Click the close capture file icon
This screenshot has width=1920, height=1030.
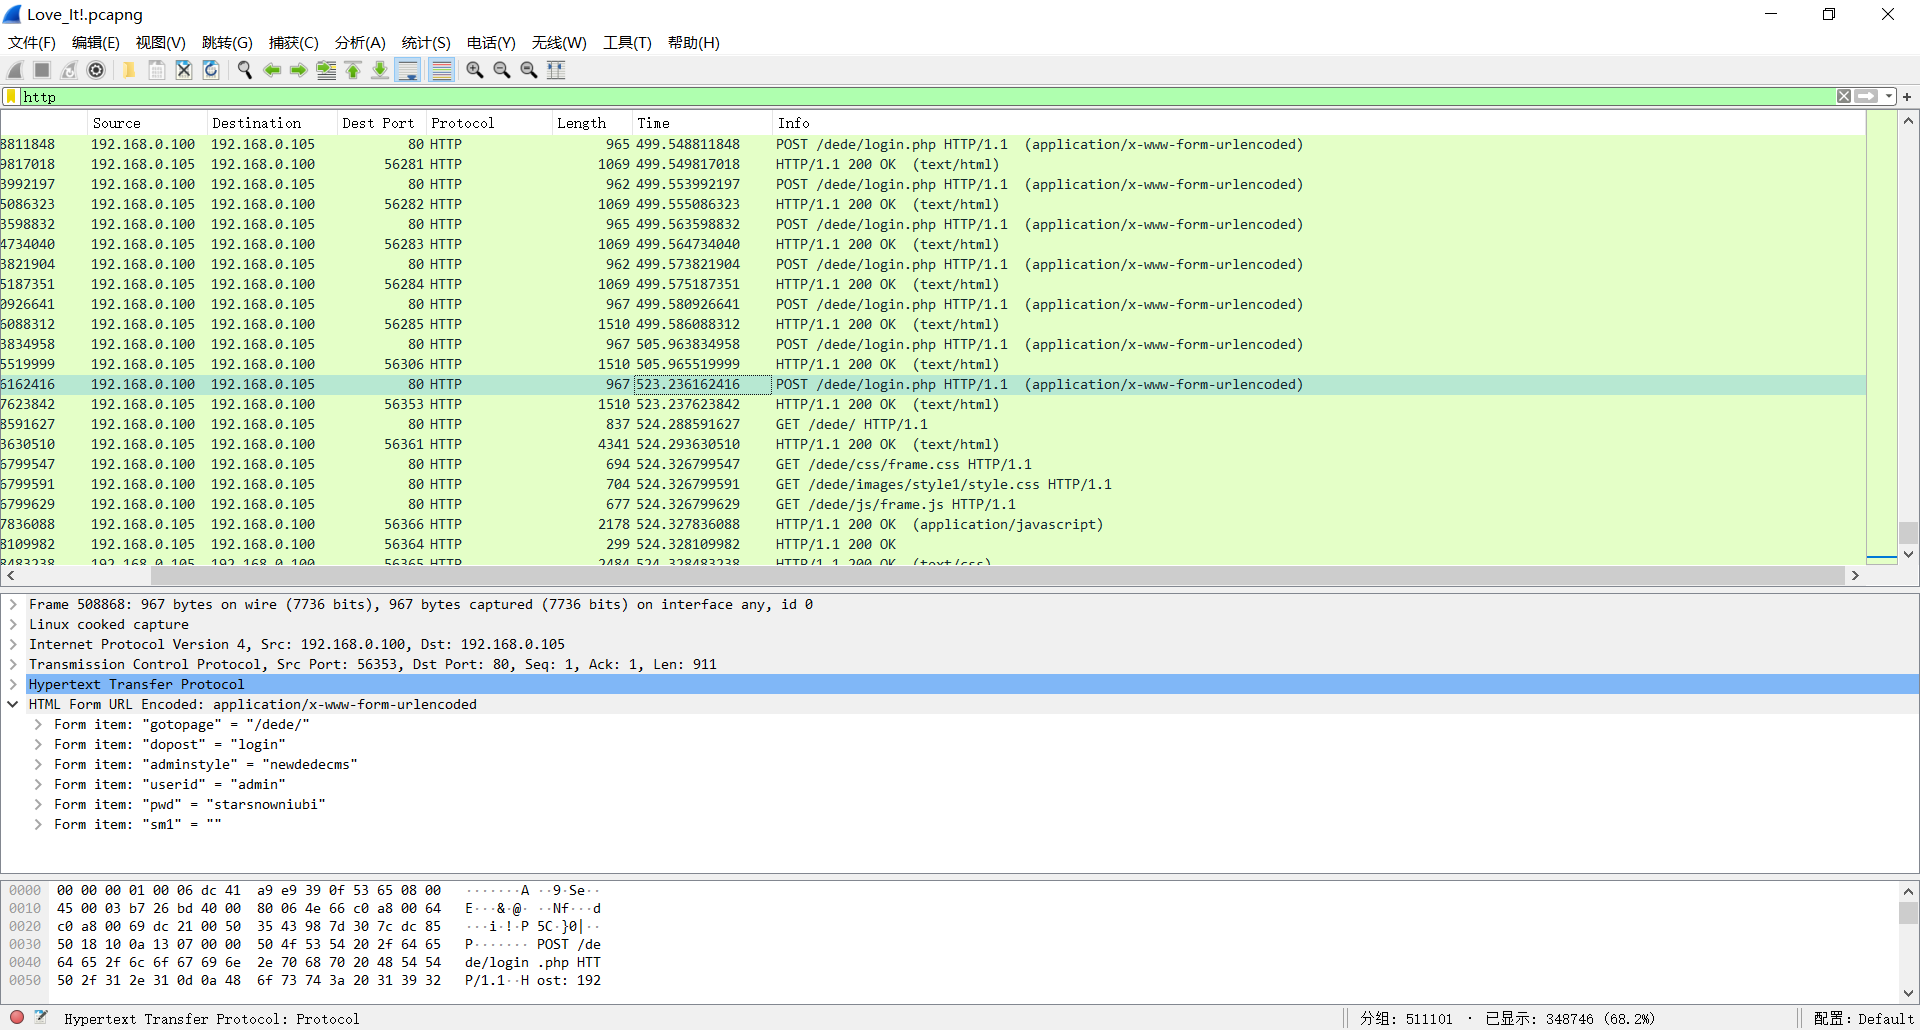click(184, 70)
